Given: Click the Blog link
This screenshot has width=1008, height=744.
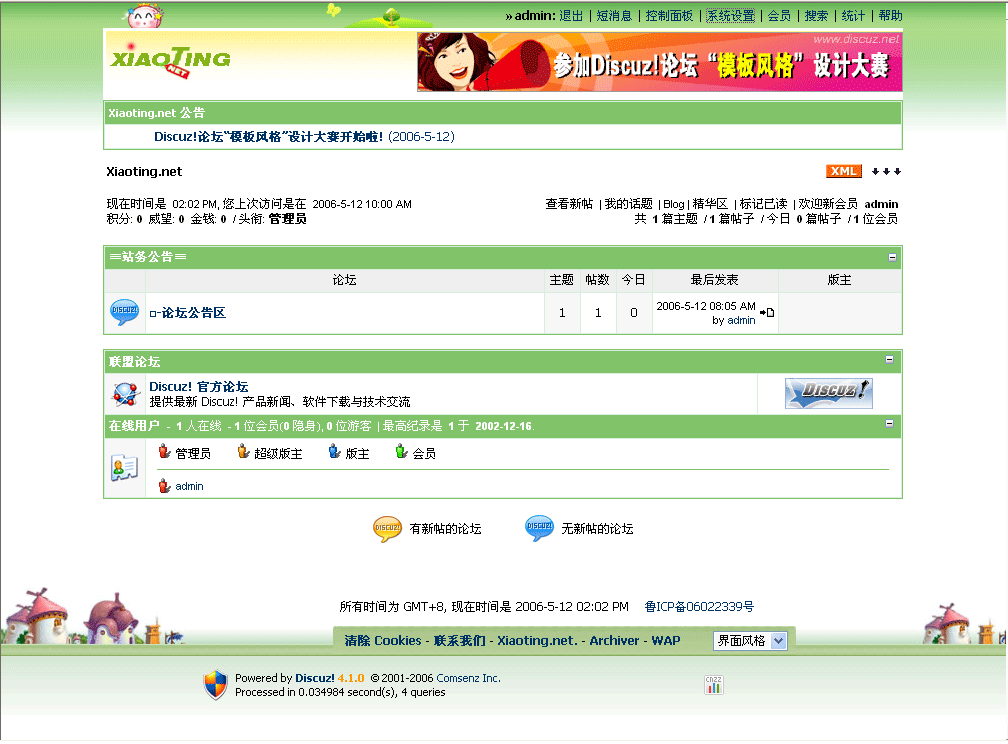Looking at the screenshot, I should coord(674,204).
